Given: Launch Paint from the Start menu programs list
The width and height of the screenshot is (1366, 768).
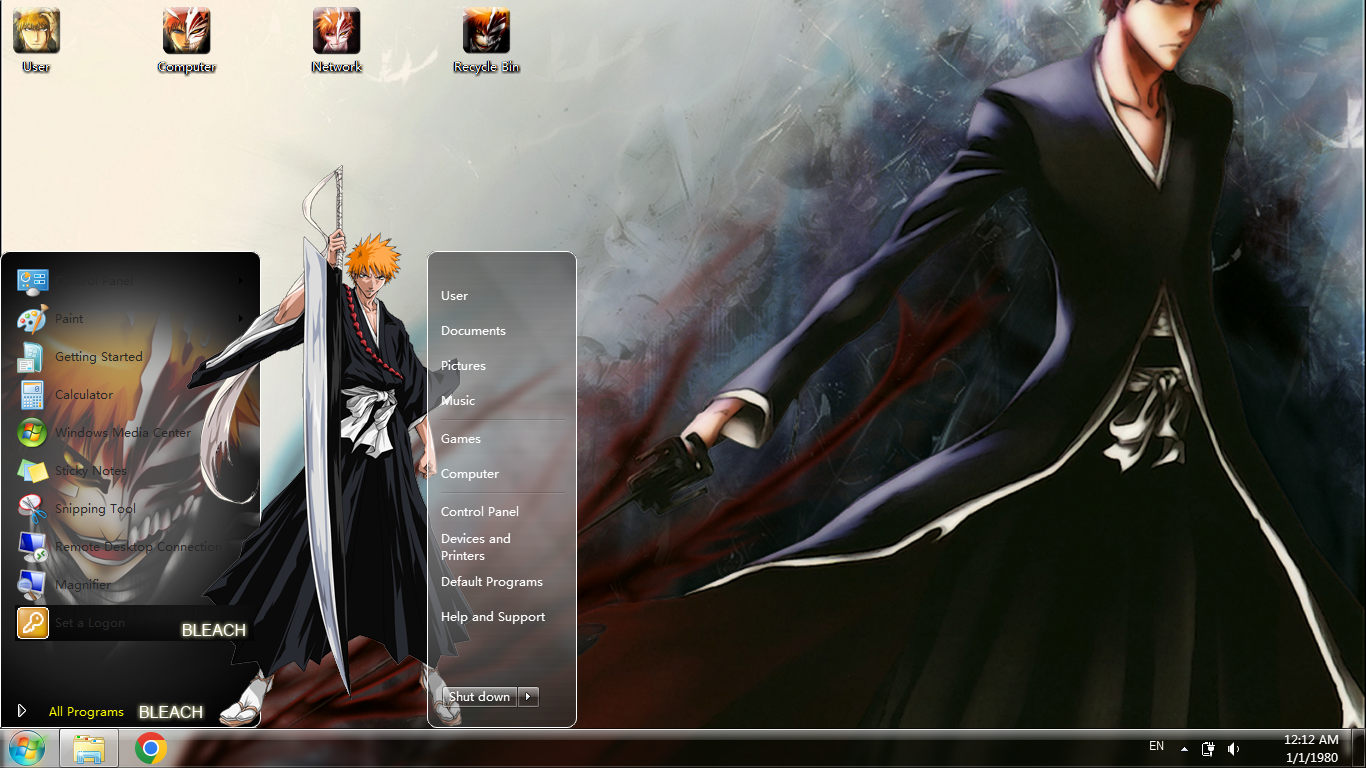Looking at the screenshot, I should pos(130,319).
